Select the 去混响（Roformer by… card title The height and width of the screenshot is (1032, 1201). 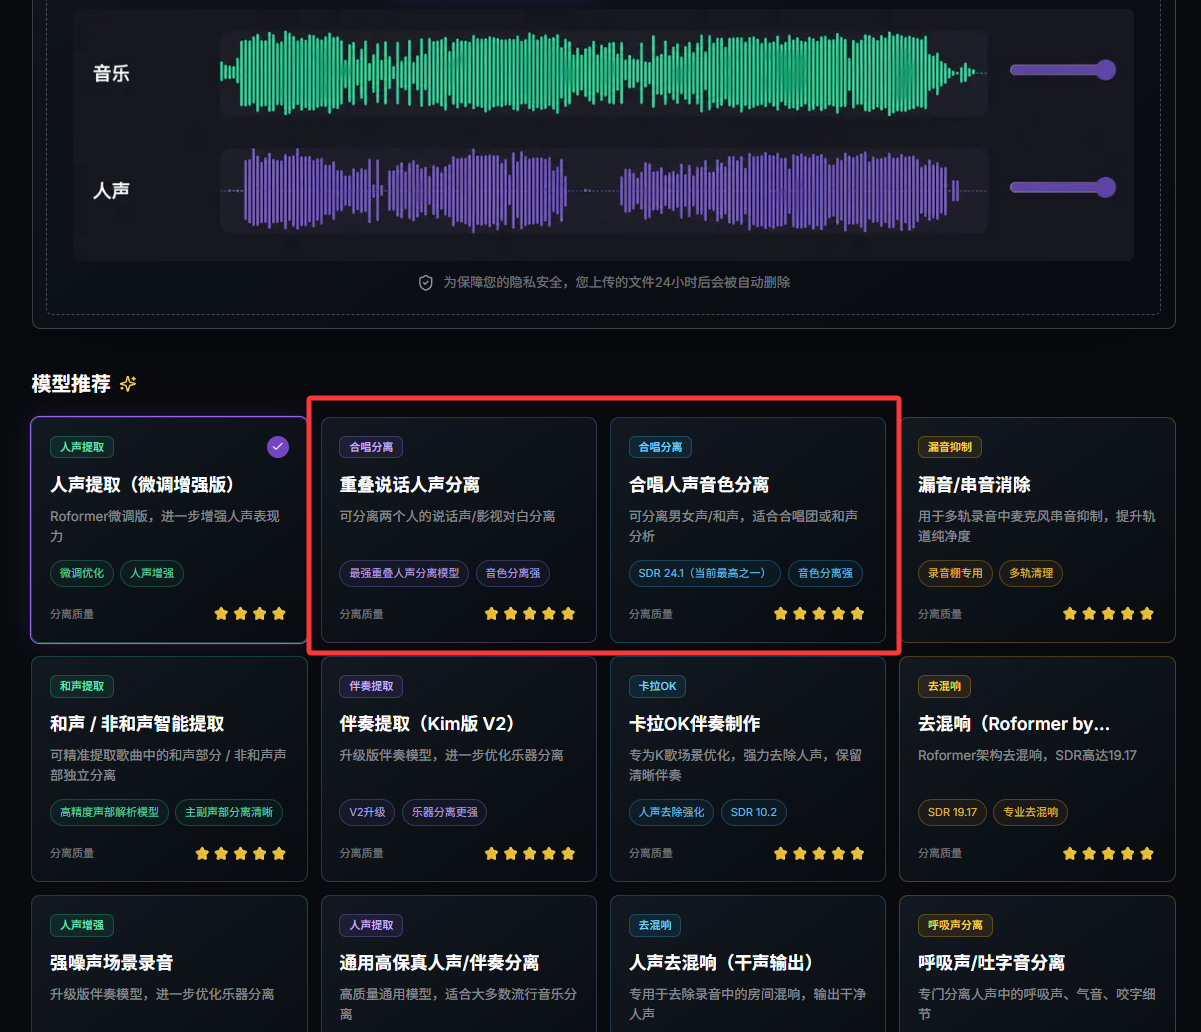(x=1014, y=723)
